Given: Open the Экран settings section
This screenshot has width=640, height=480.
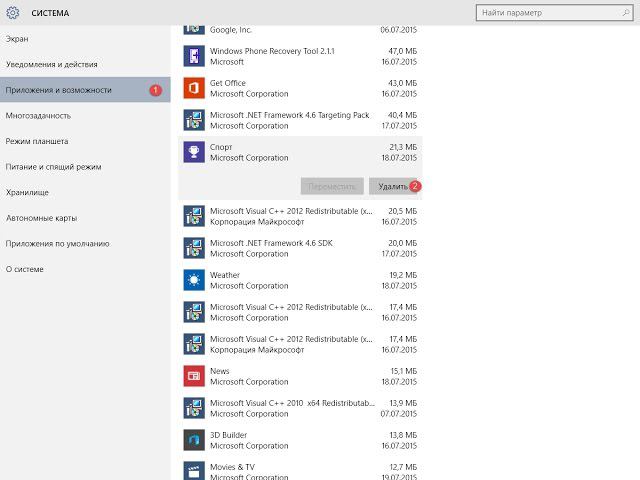Looking at the screenshot, I should [85, 39].
